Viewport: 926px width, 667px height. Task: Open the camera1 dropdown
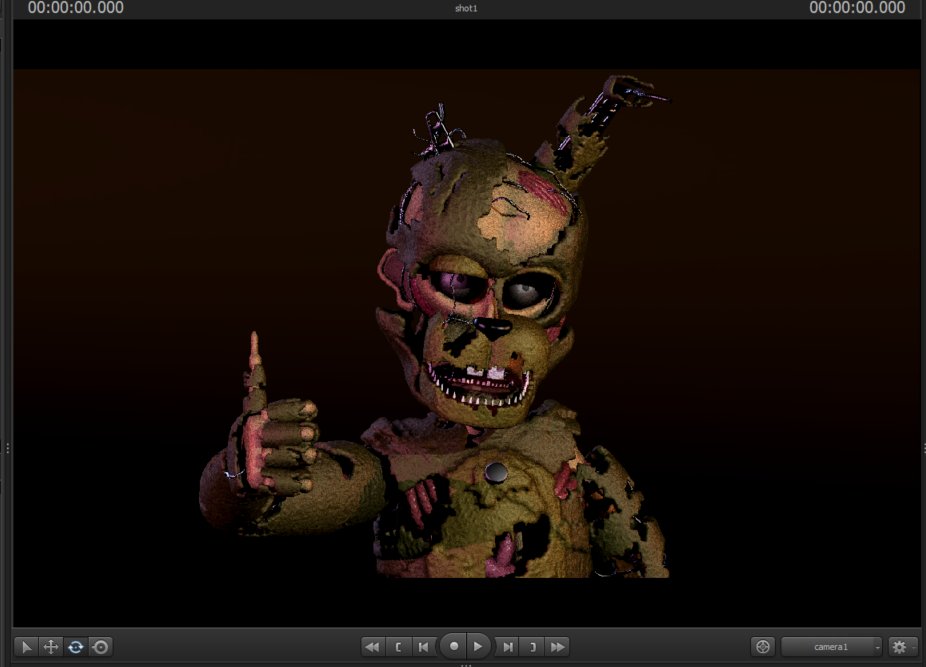[832, 647]
